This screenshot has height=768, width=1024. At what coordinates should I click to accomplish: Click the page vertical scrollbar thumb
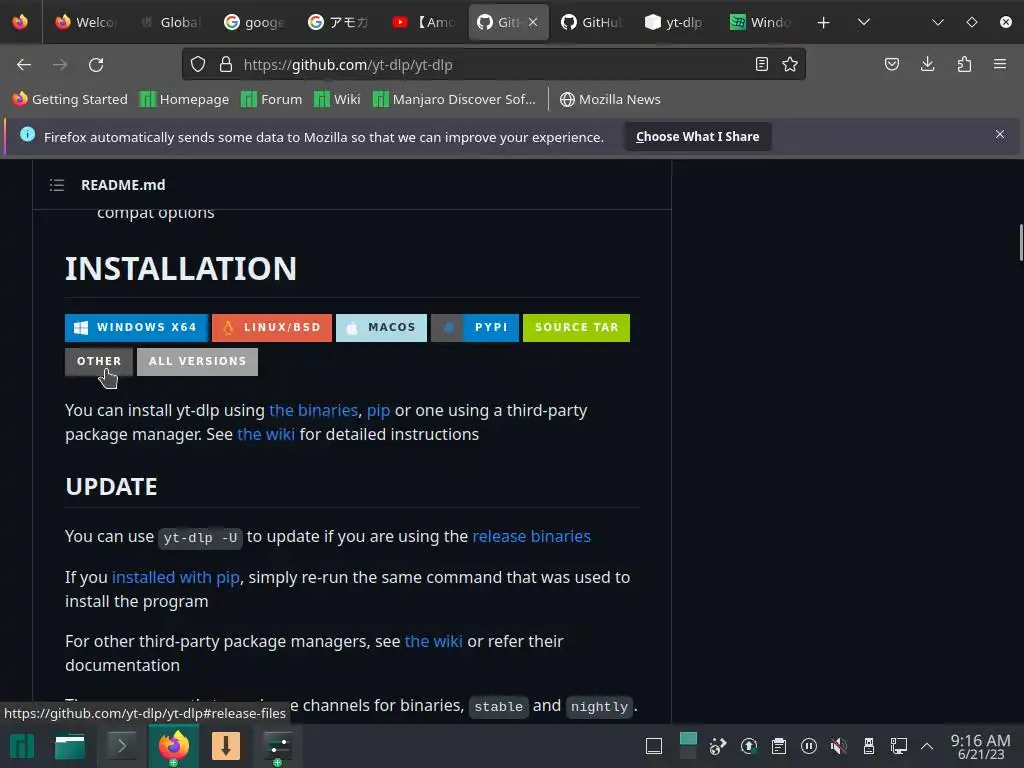[1021, 242]
